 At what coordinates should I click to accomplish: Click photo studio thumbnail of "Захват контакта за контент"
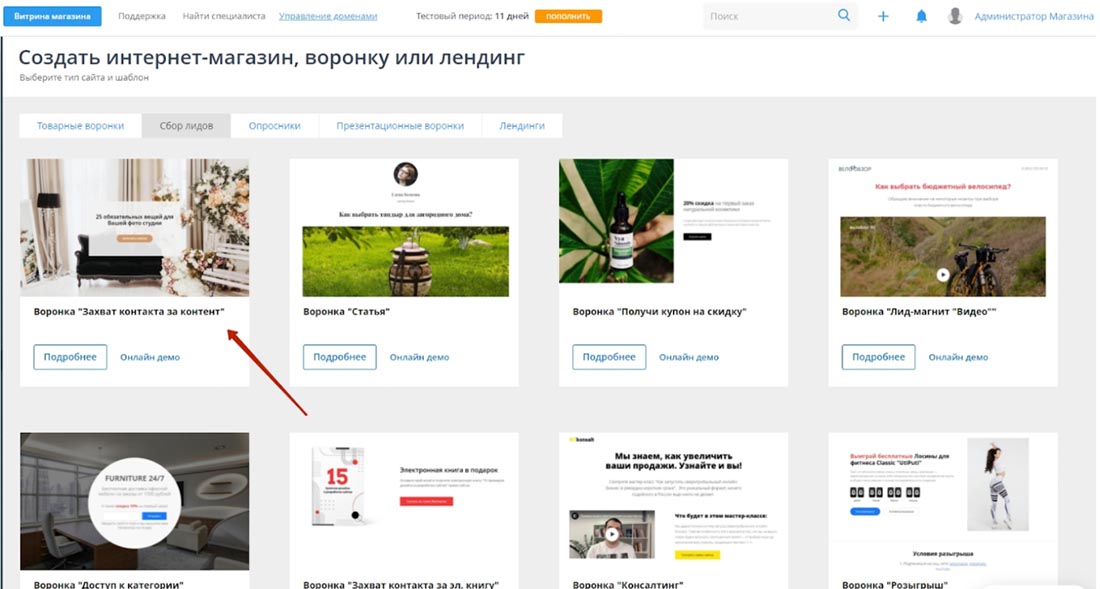135,227
